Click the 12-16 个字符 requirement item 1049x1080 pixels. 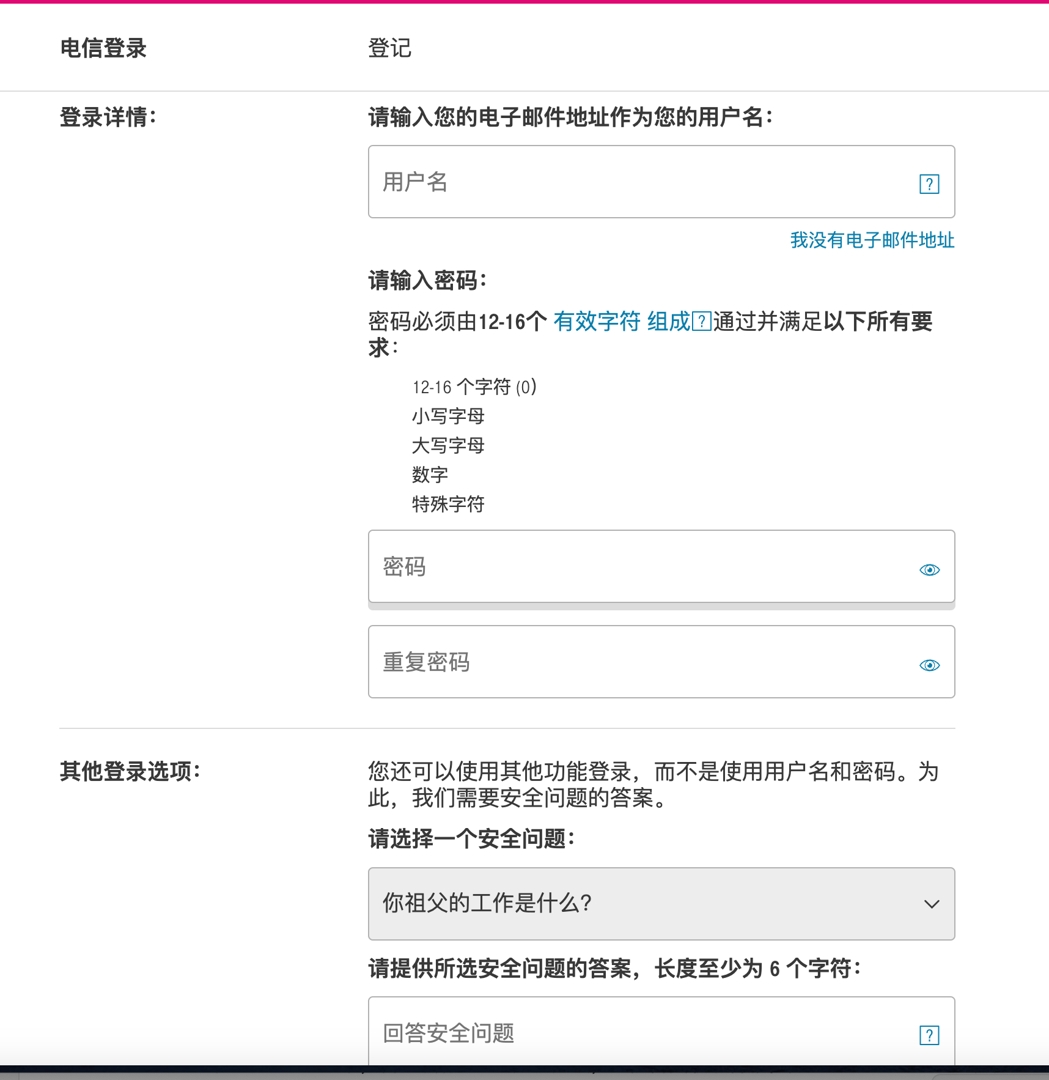click(474, 387)
